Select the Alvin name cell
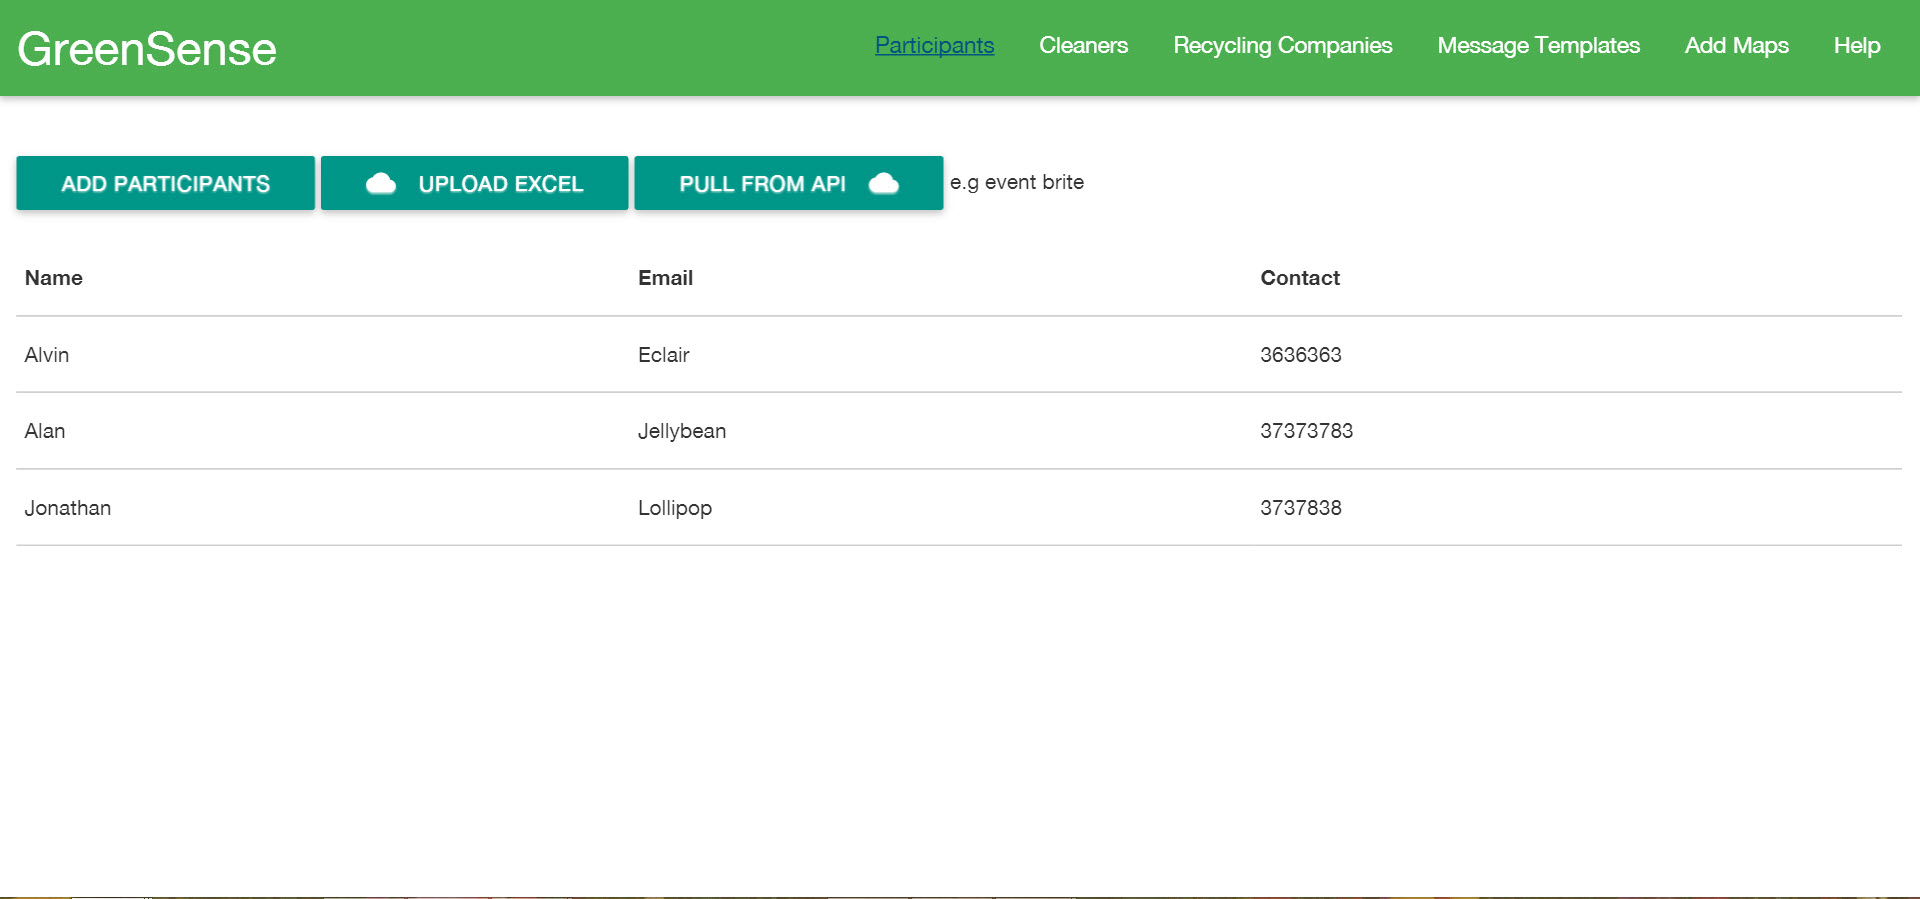Screen dimensions: 1920x899 [x=47, y=355]
